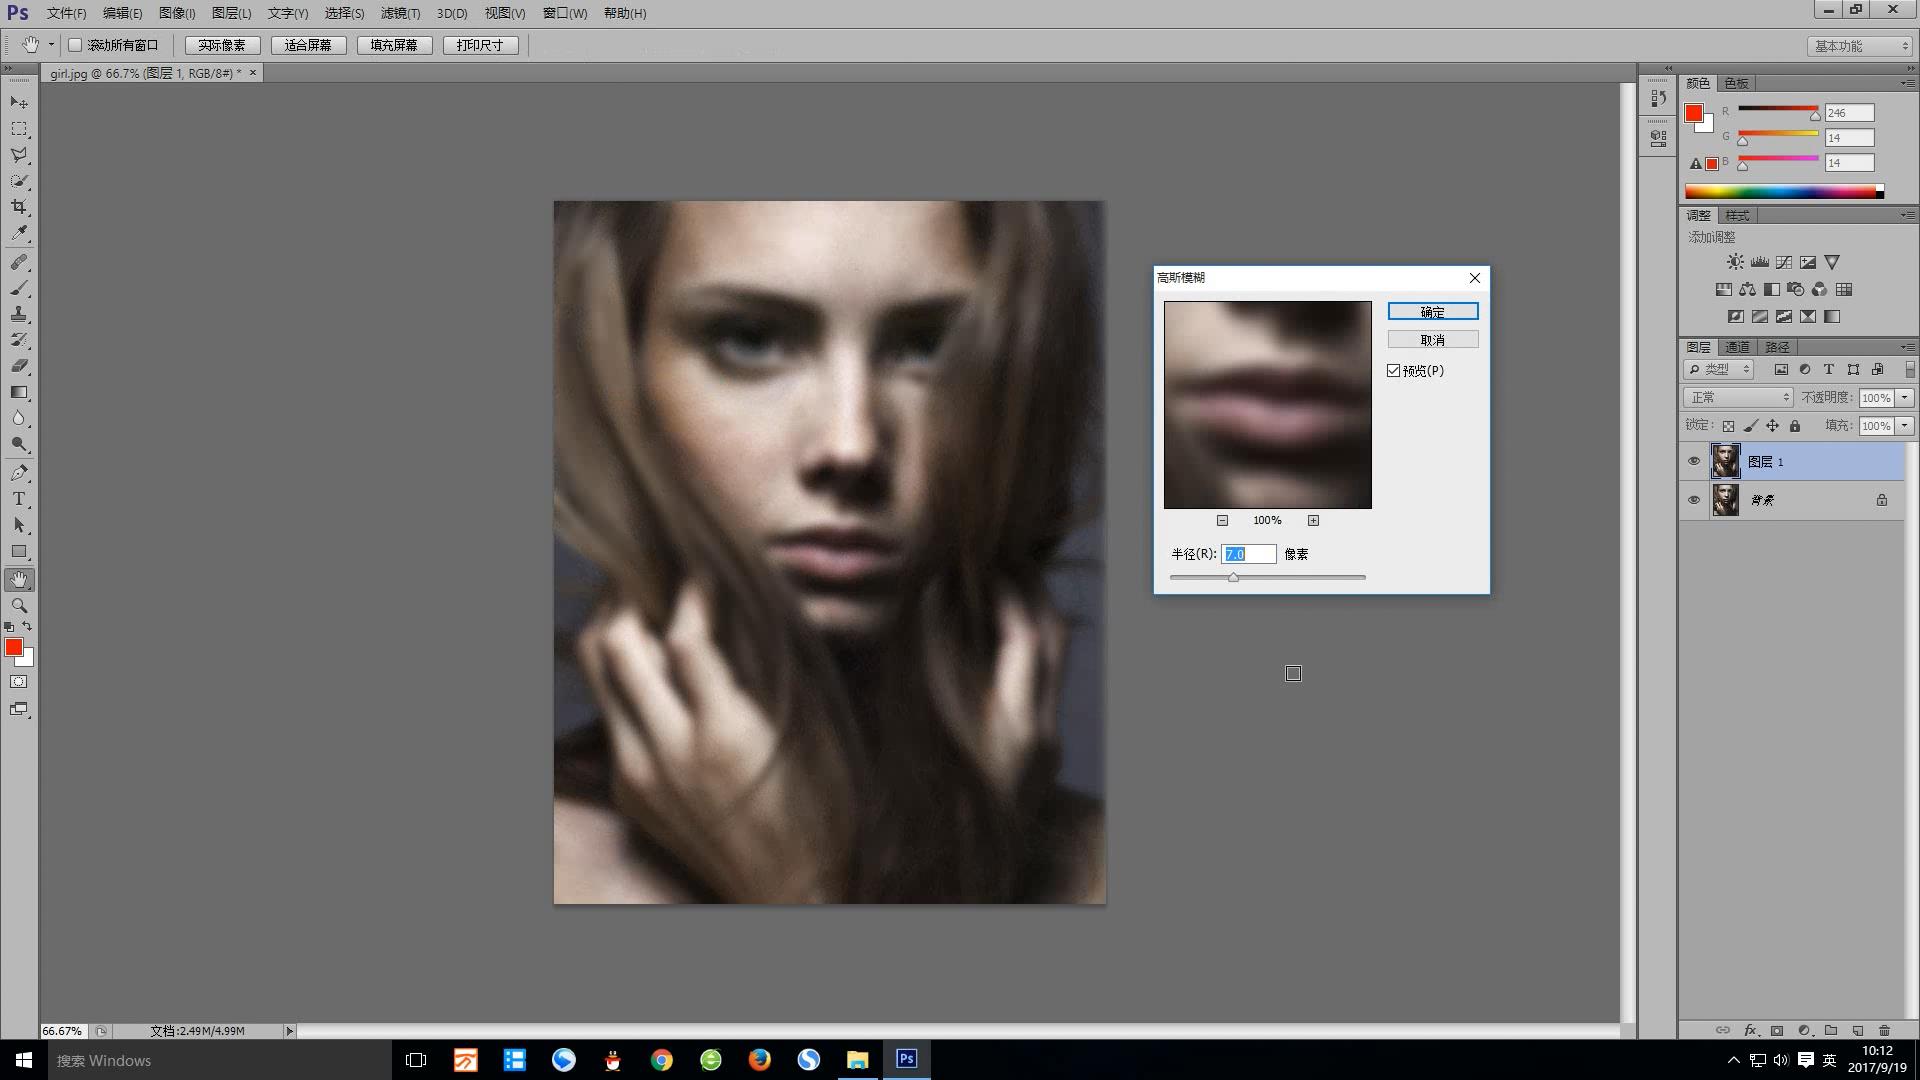Toggle lock all padlock icon
This screenshot has width=1920, height=1080.
1795,426
